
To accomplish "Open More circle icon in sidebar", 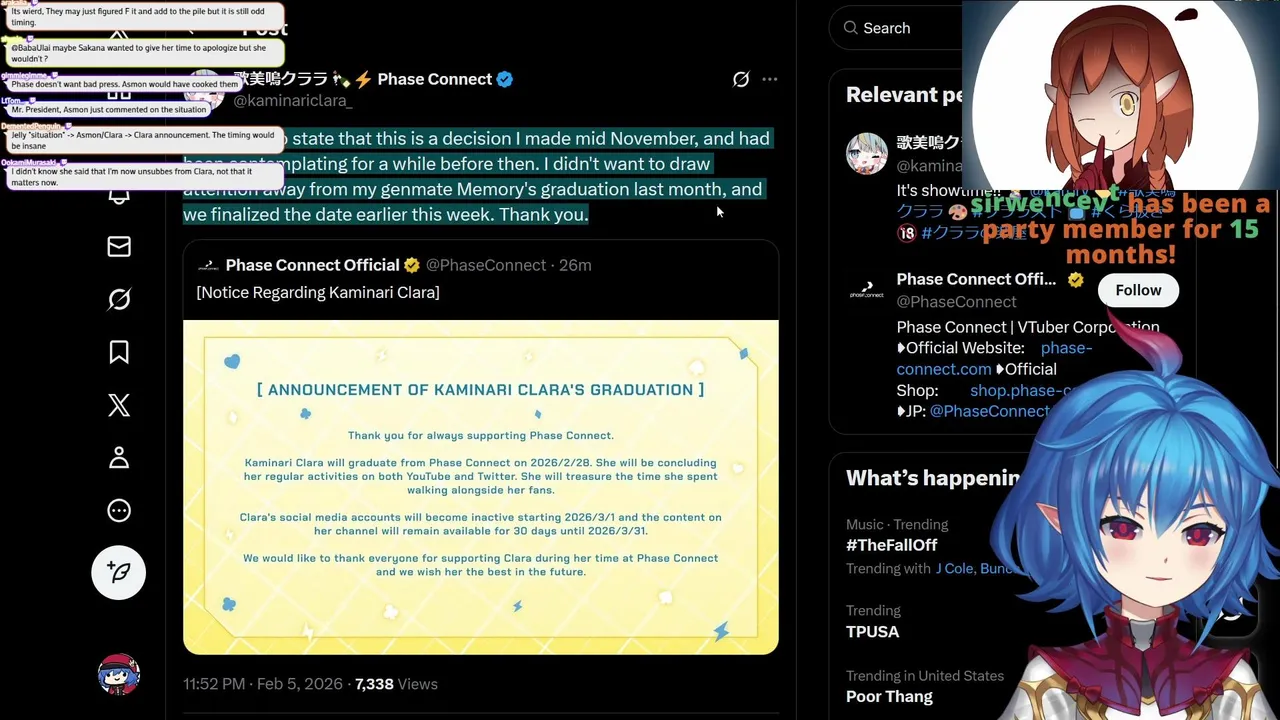I will 119,511.
